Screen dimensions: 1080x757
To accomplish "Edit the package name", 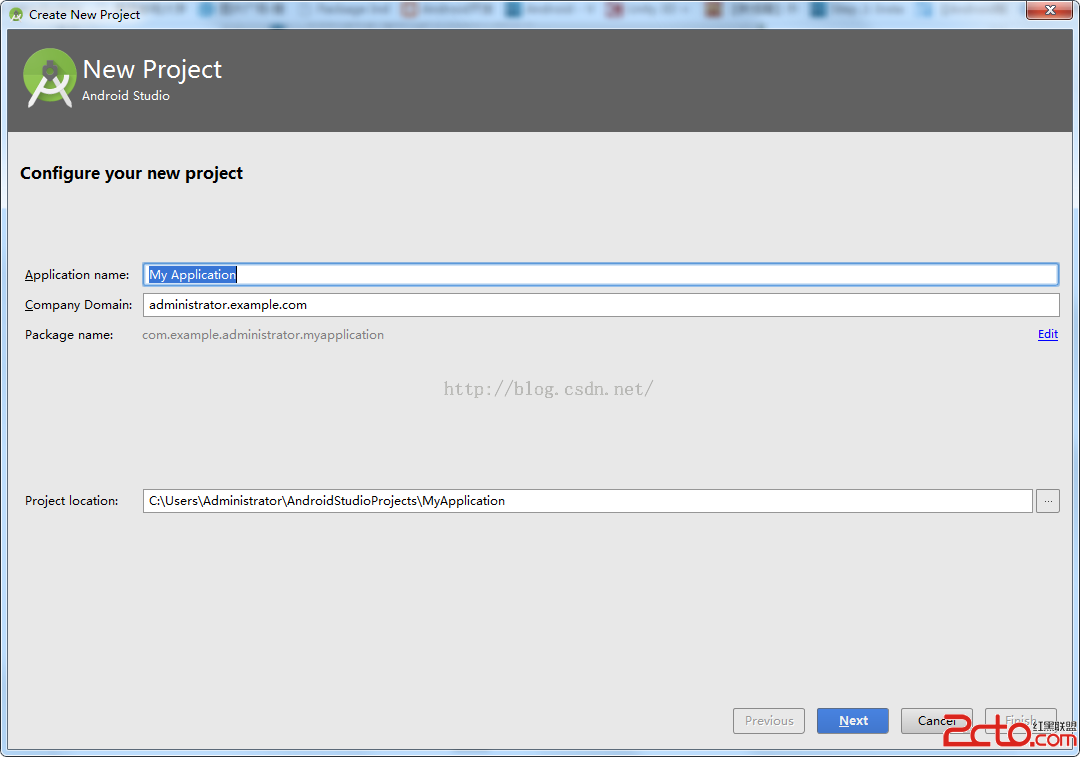I will click(1048, 334).
